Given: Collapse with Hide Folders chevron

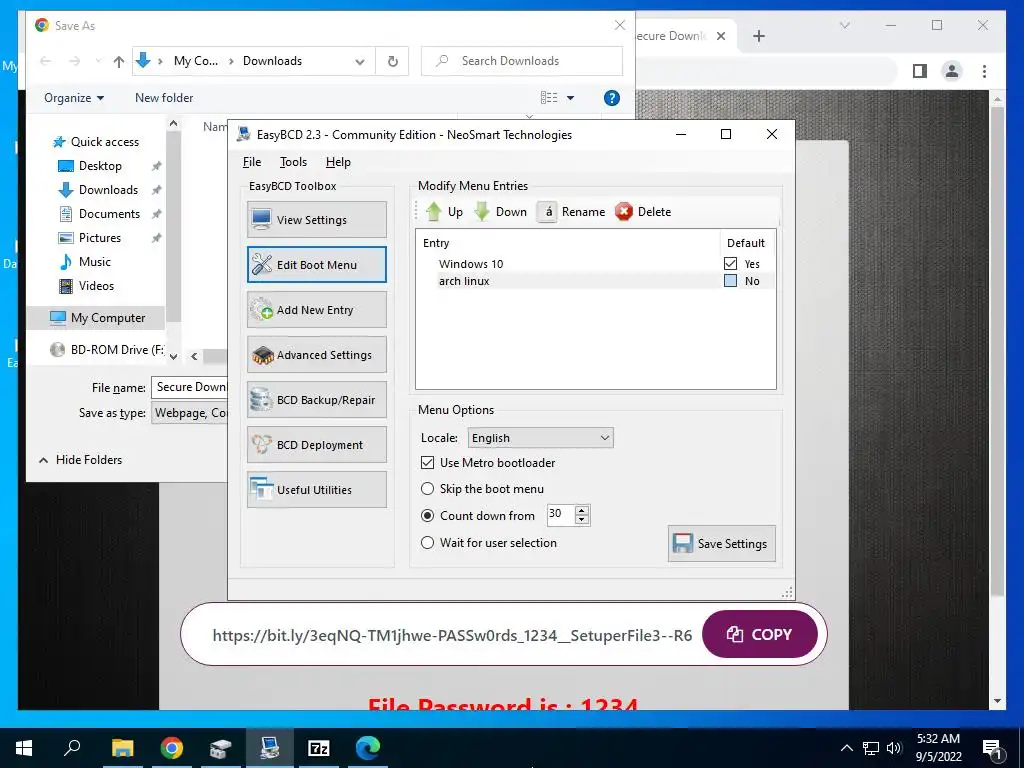Looking at the screenshot, I should [x=43, y=460].
